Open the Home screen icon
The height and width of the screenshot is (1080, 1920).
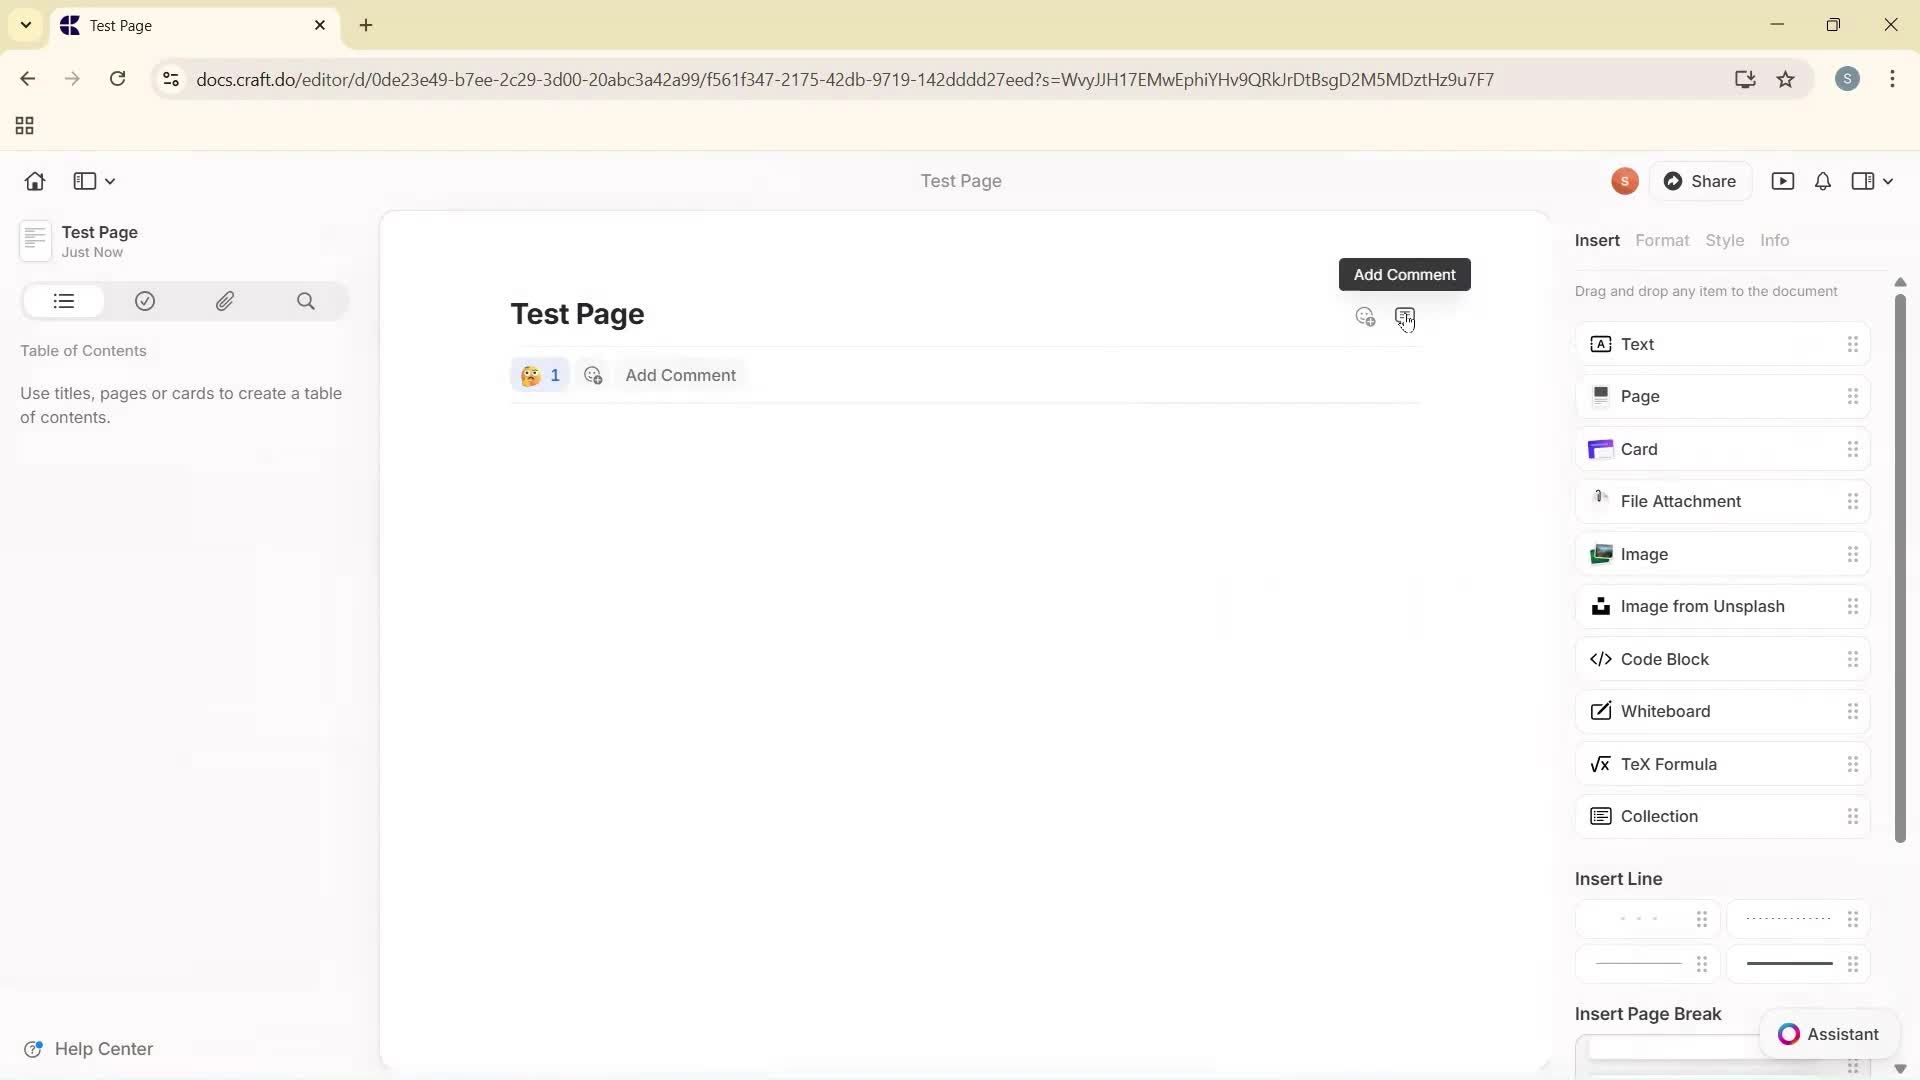pyautogui.click(x=34, y=181)
